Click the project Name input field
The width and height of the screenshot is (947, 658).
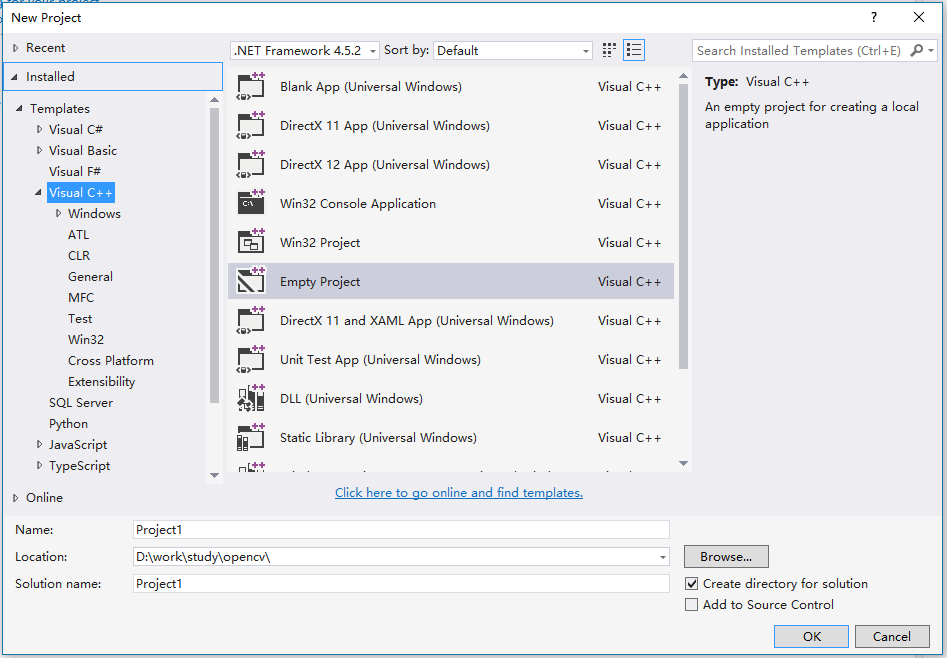(x=401, y=529)
